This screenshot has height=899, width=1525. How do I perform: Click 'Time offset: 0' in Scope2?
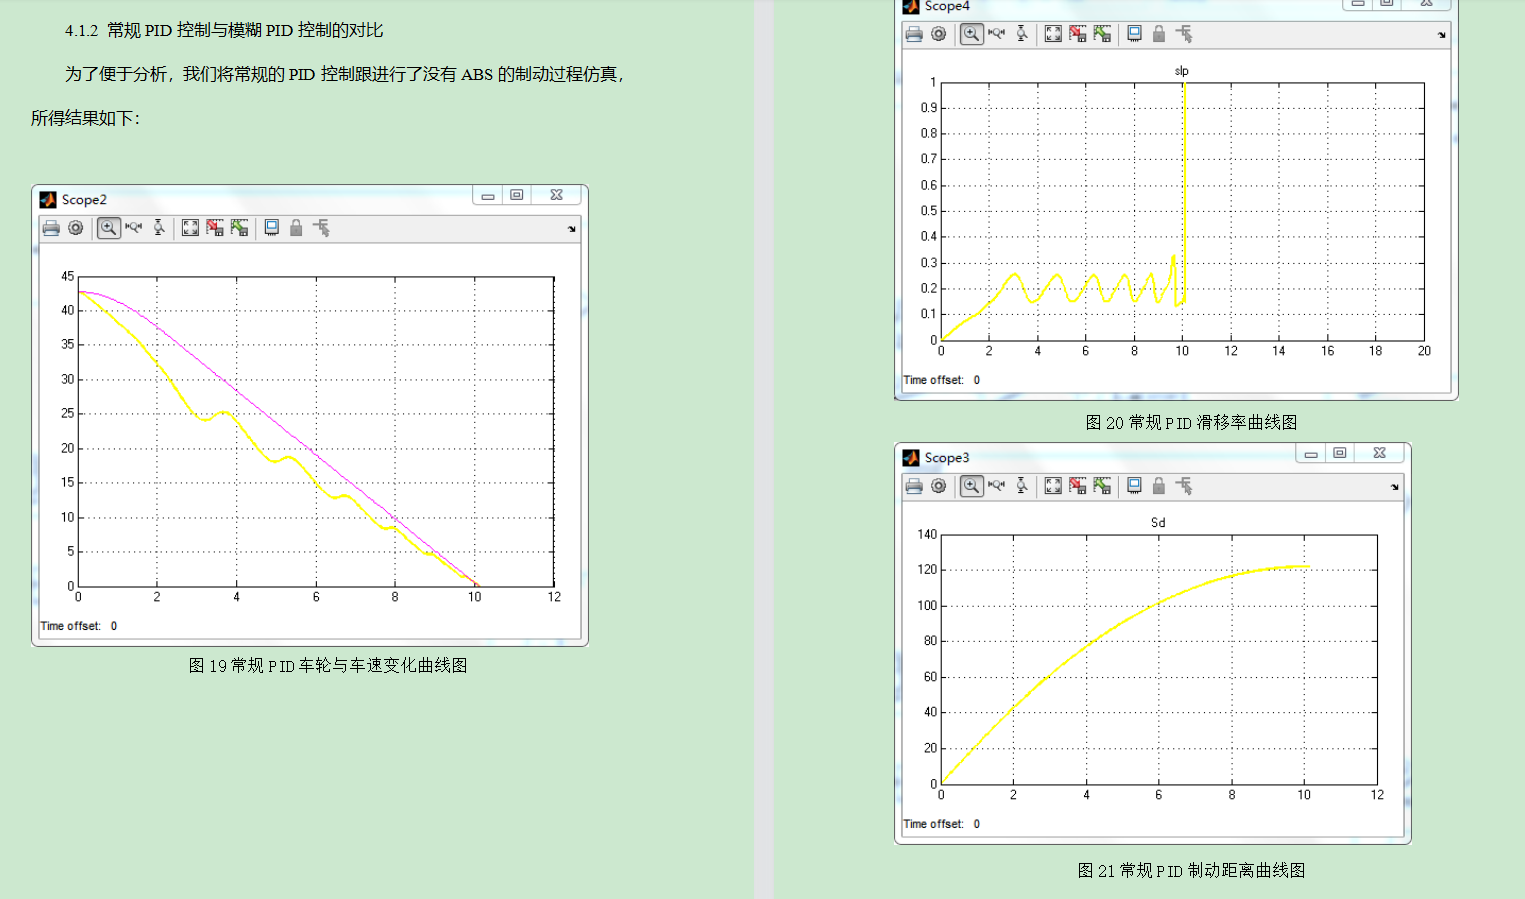click(x=79, y=626)
